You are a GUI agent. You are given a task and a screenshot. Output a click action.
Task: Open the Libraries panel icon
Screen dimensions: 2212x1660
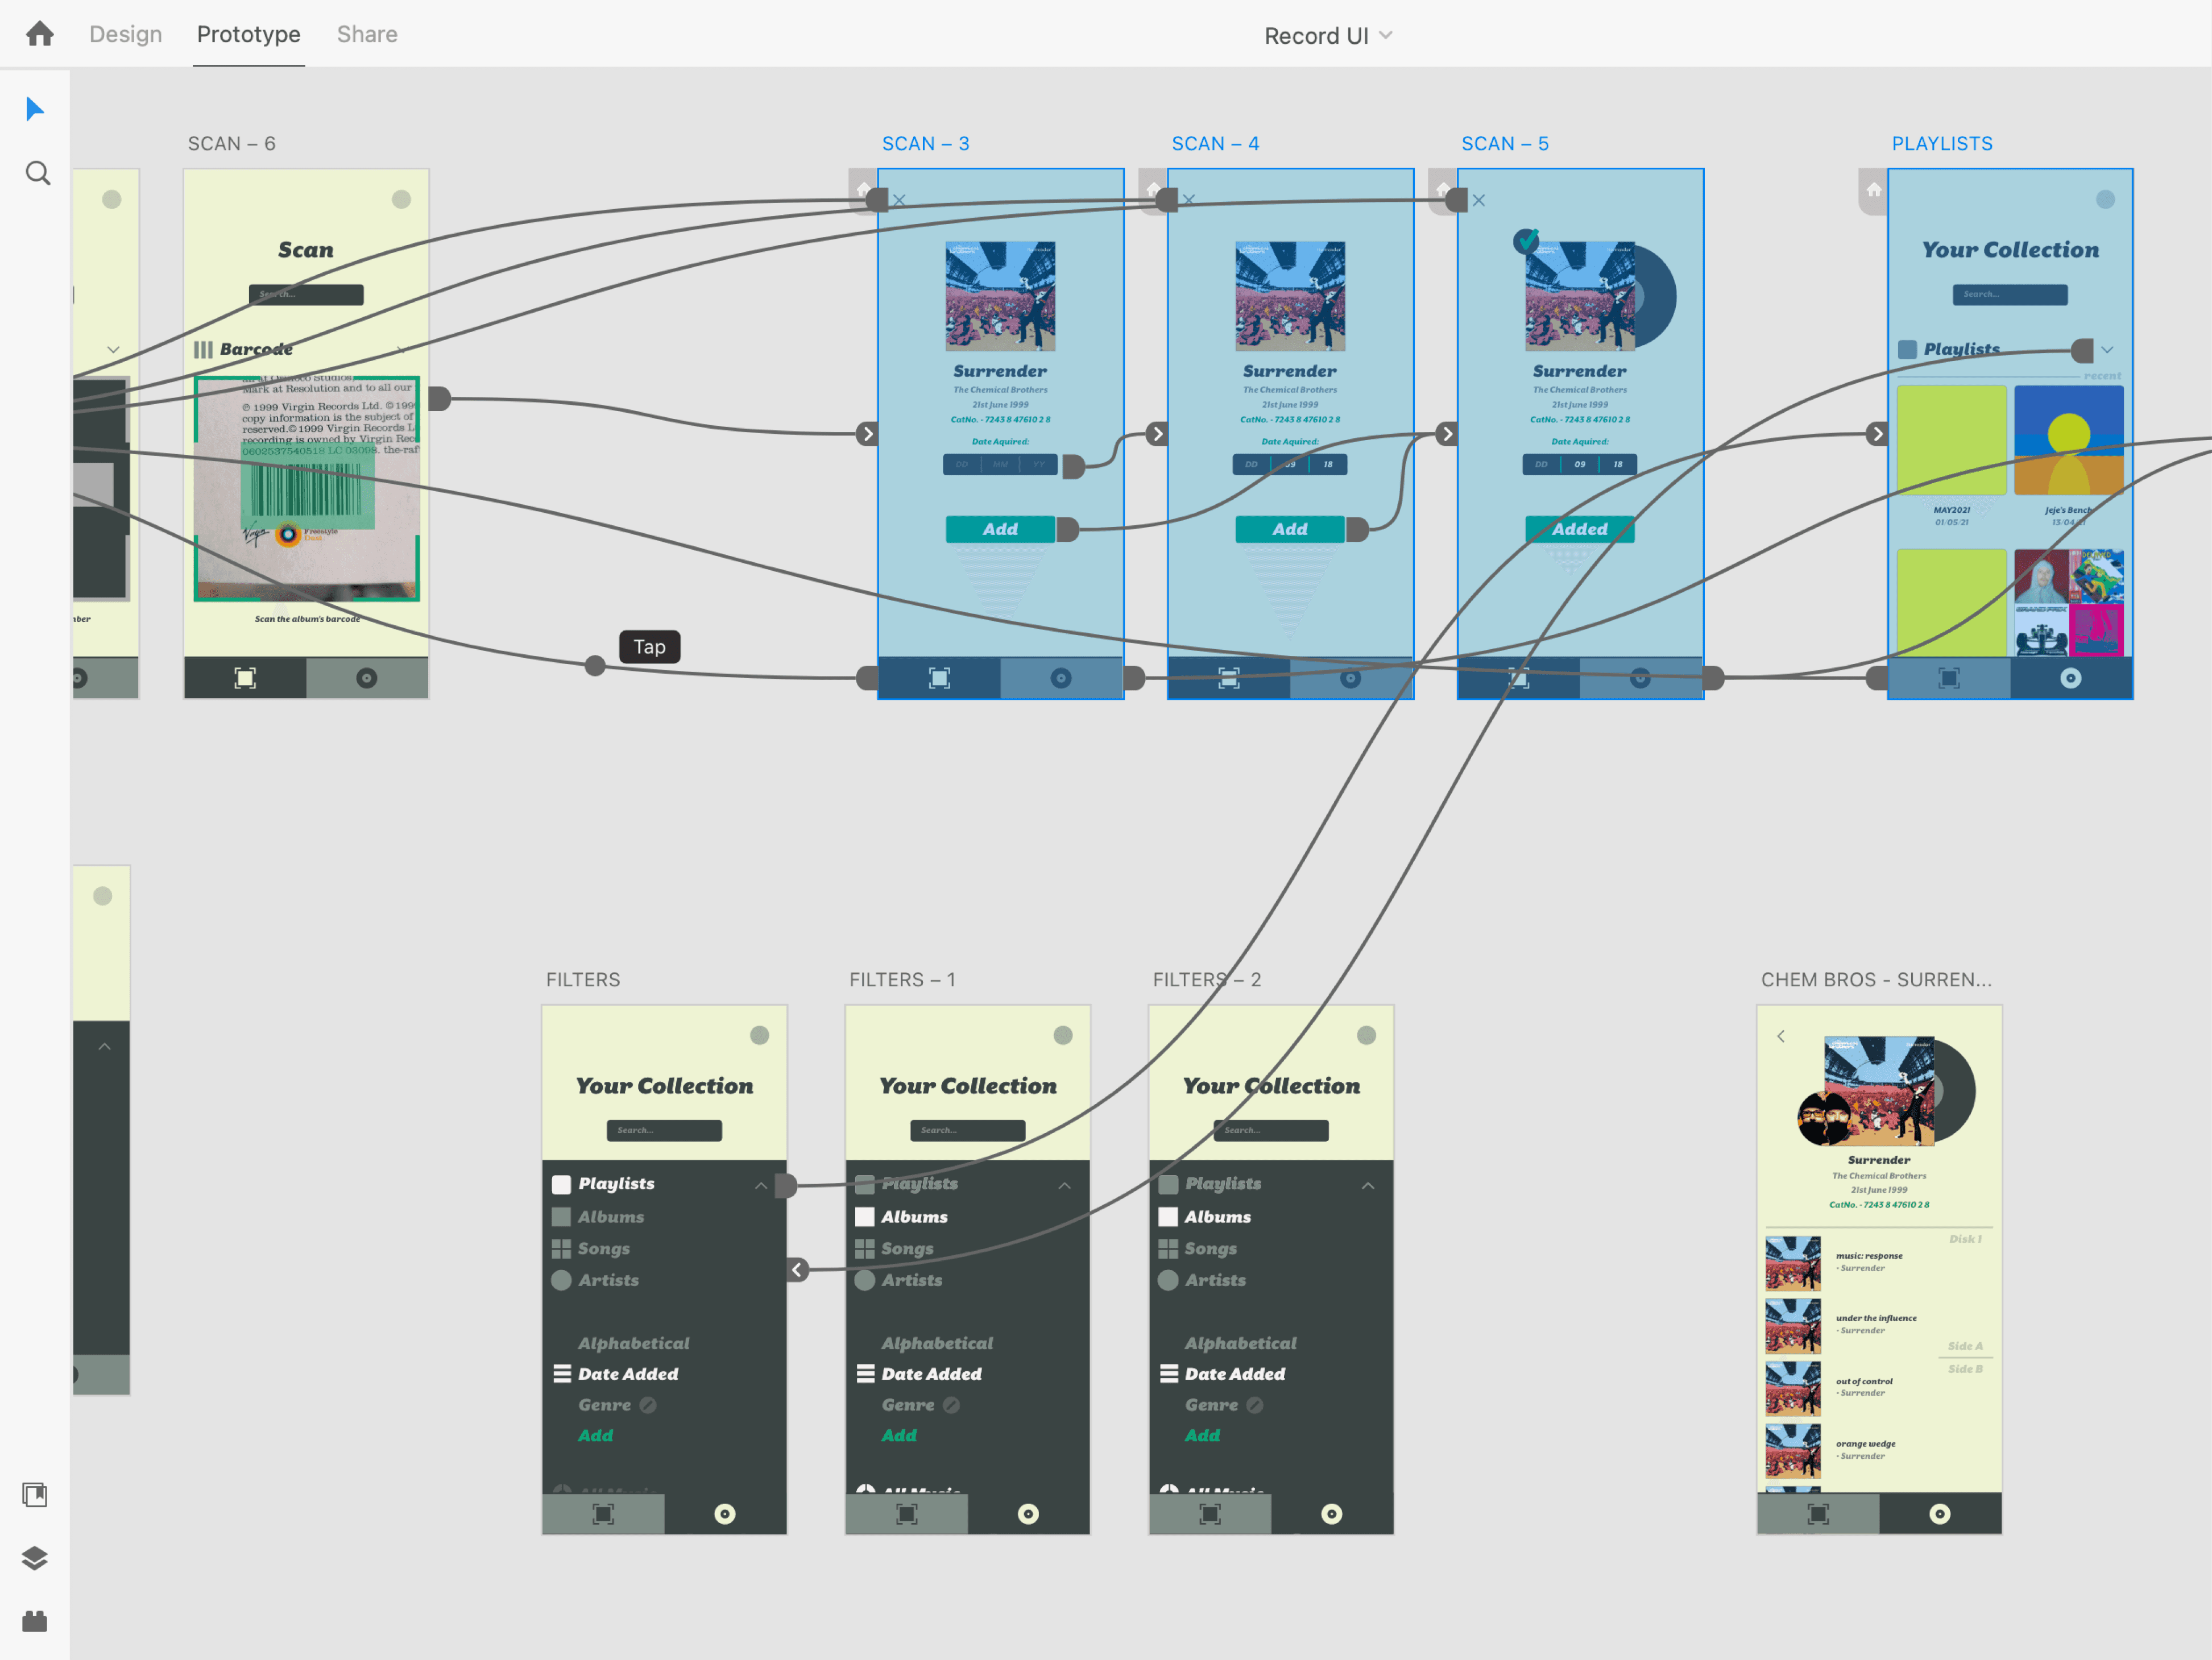(x=35, y=1495)
